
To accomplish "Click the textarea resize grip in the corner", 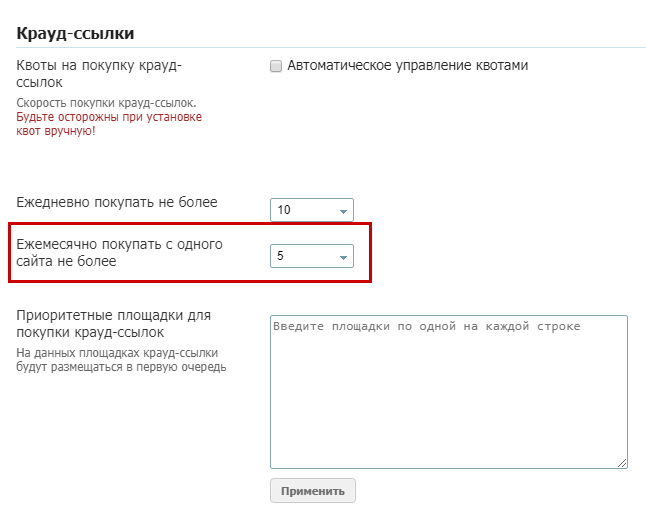I will click(622, 463).
